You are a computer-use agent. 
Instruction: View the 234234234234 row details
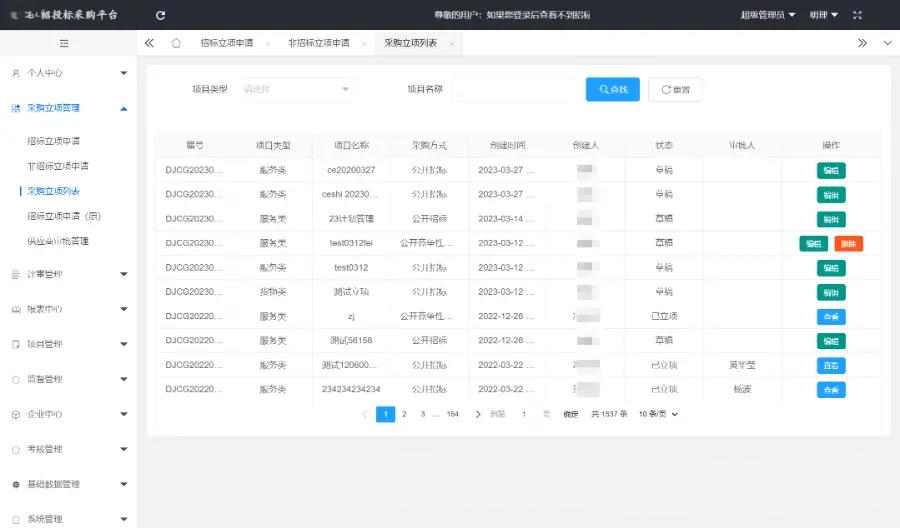(x=831, y=390)
